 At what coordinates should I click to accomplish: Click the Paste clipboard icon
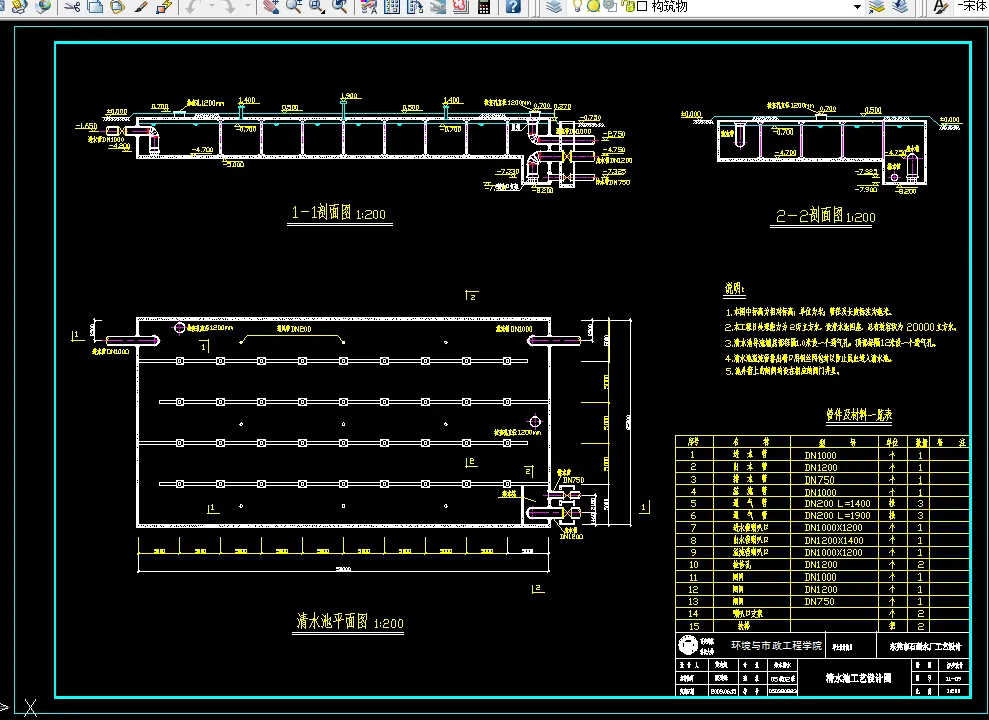click(x=117, y=6)
